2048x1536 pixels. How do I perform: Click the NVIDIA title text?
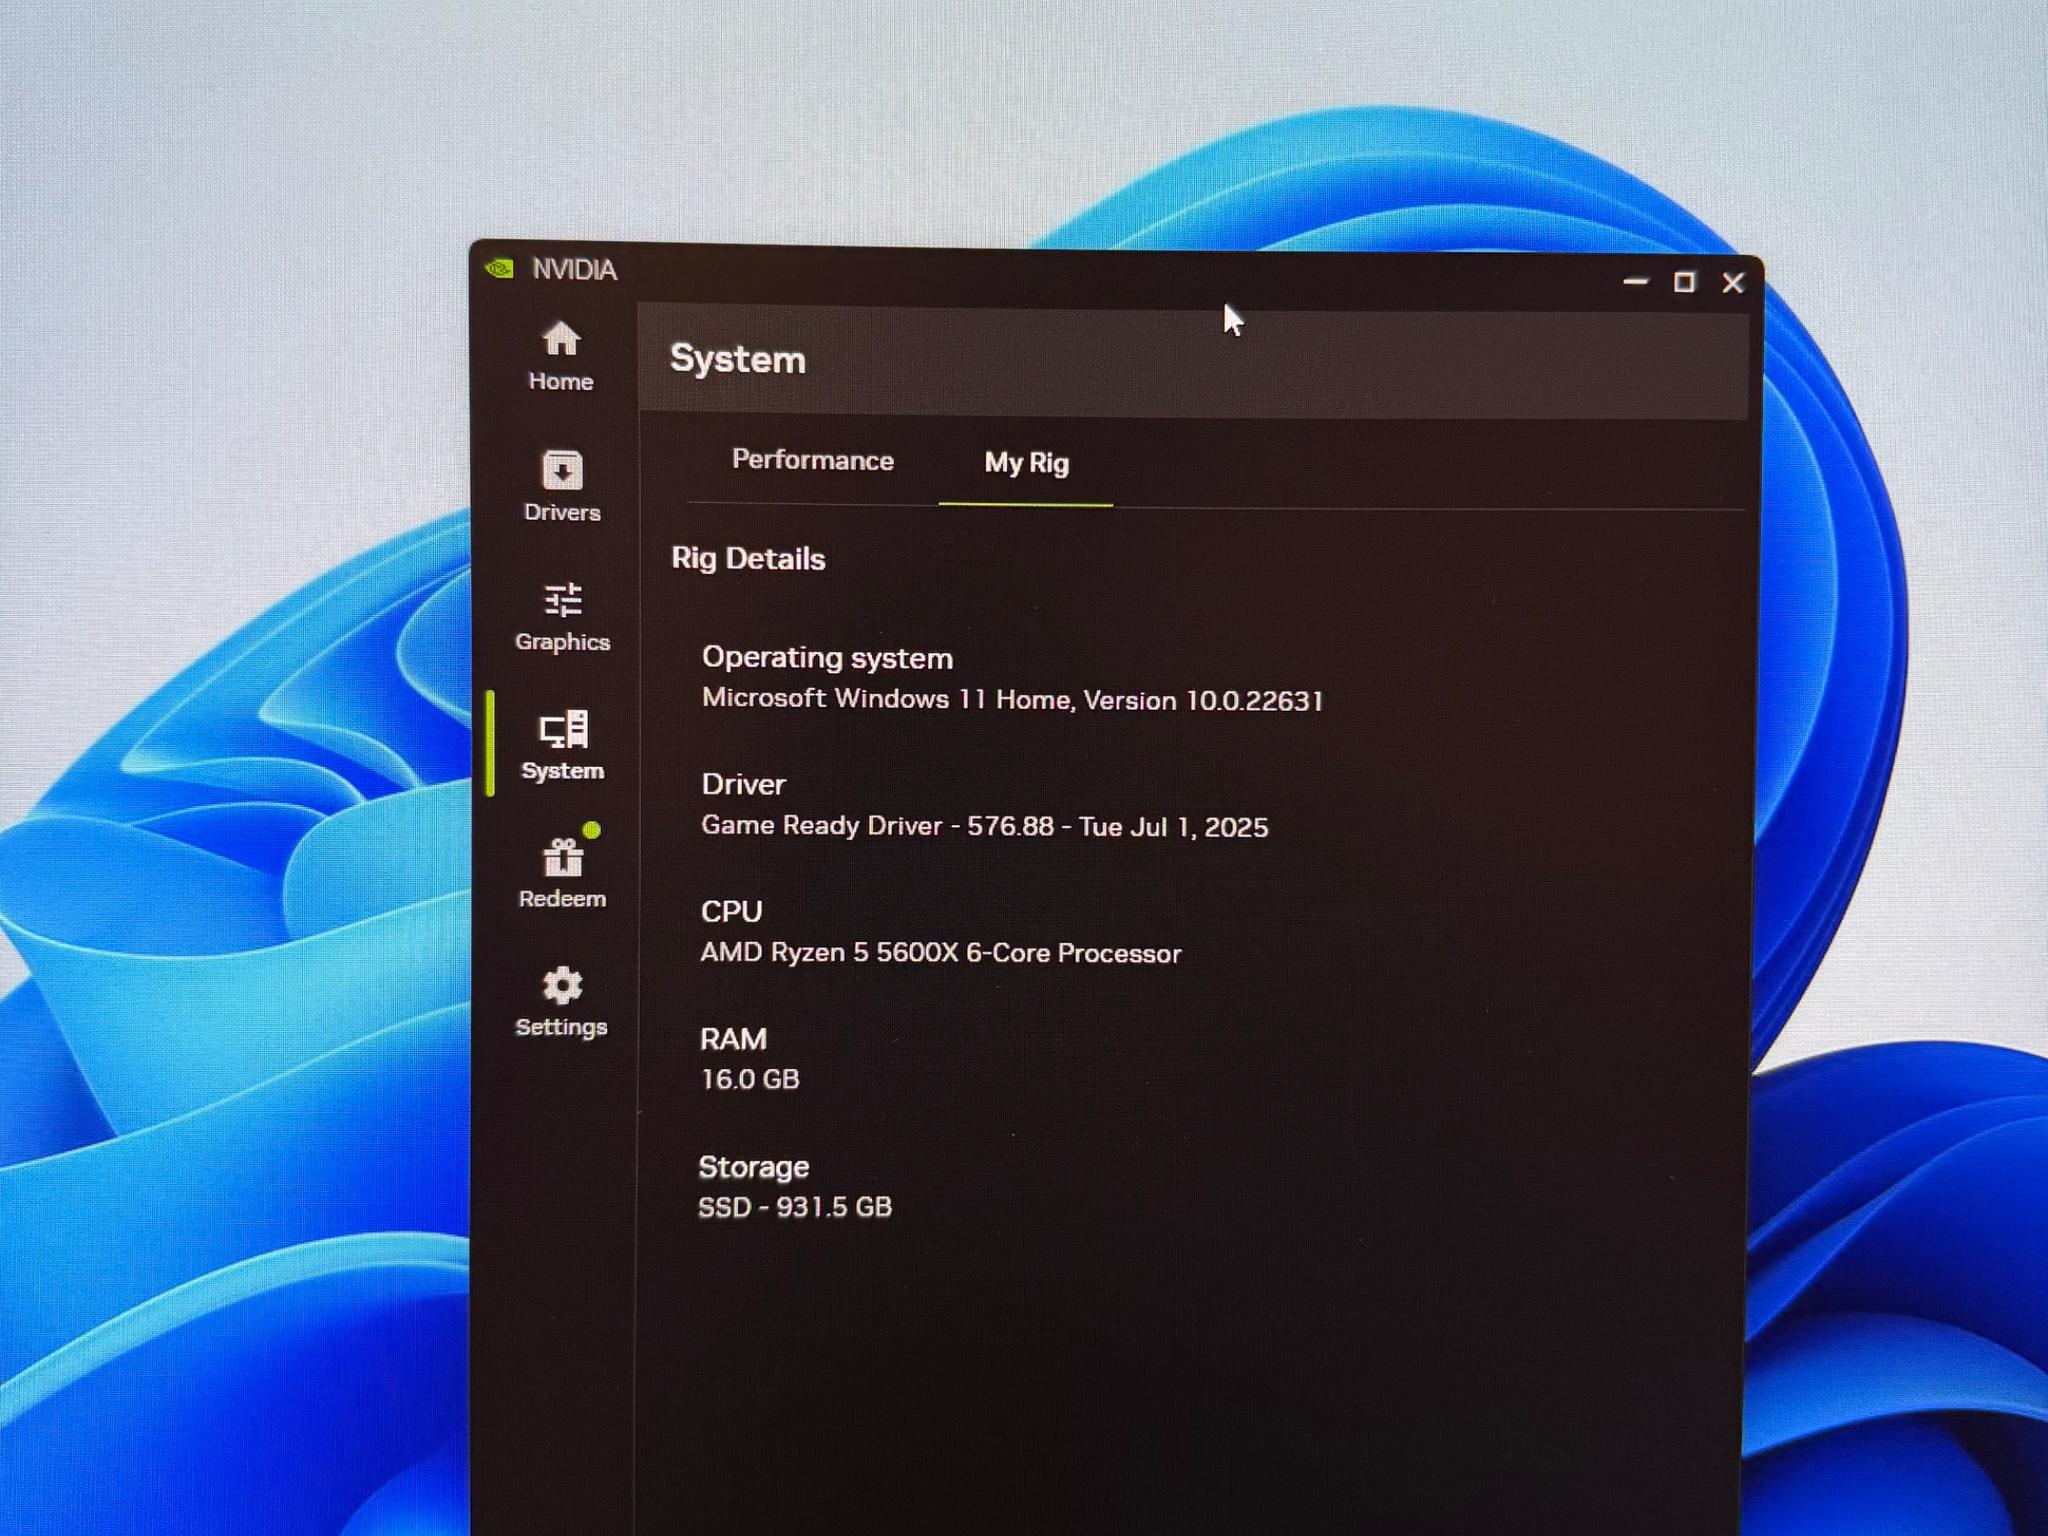point(574,269)
